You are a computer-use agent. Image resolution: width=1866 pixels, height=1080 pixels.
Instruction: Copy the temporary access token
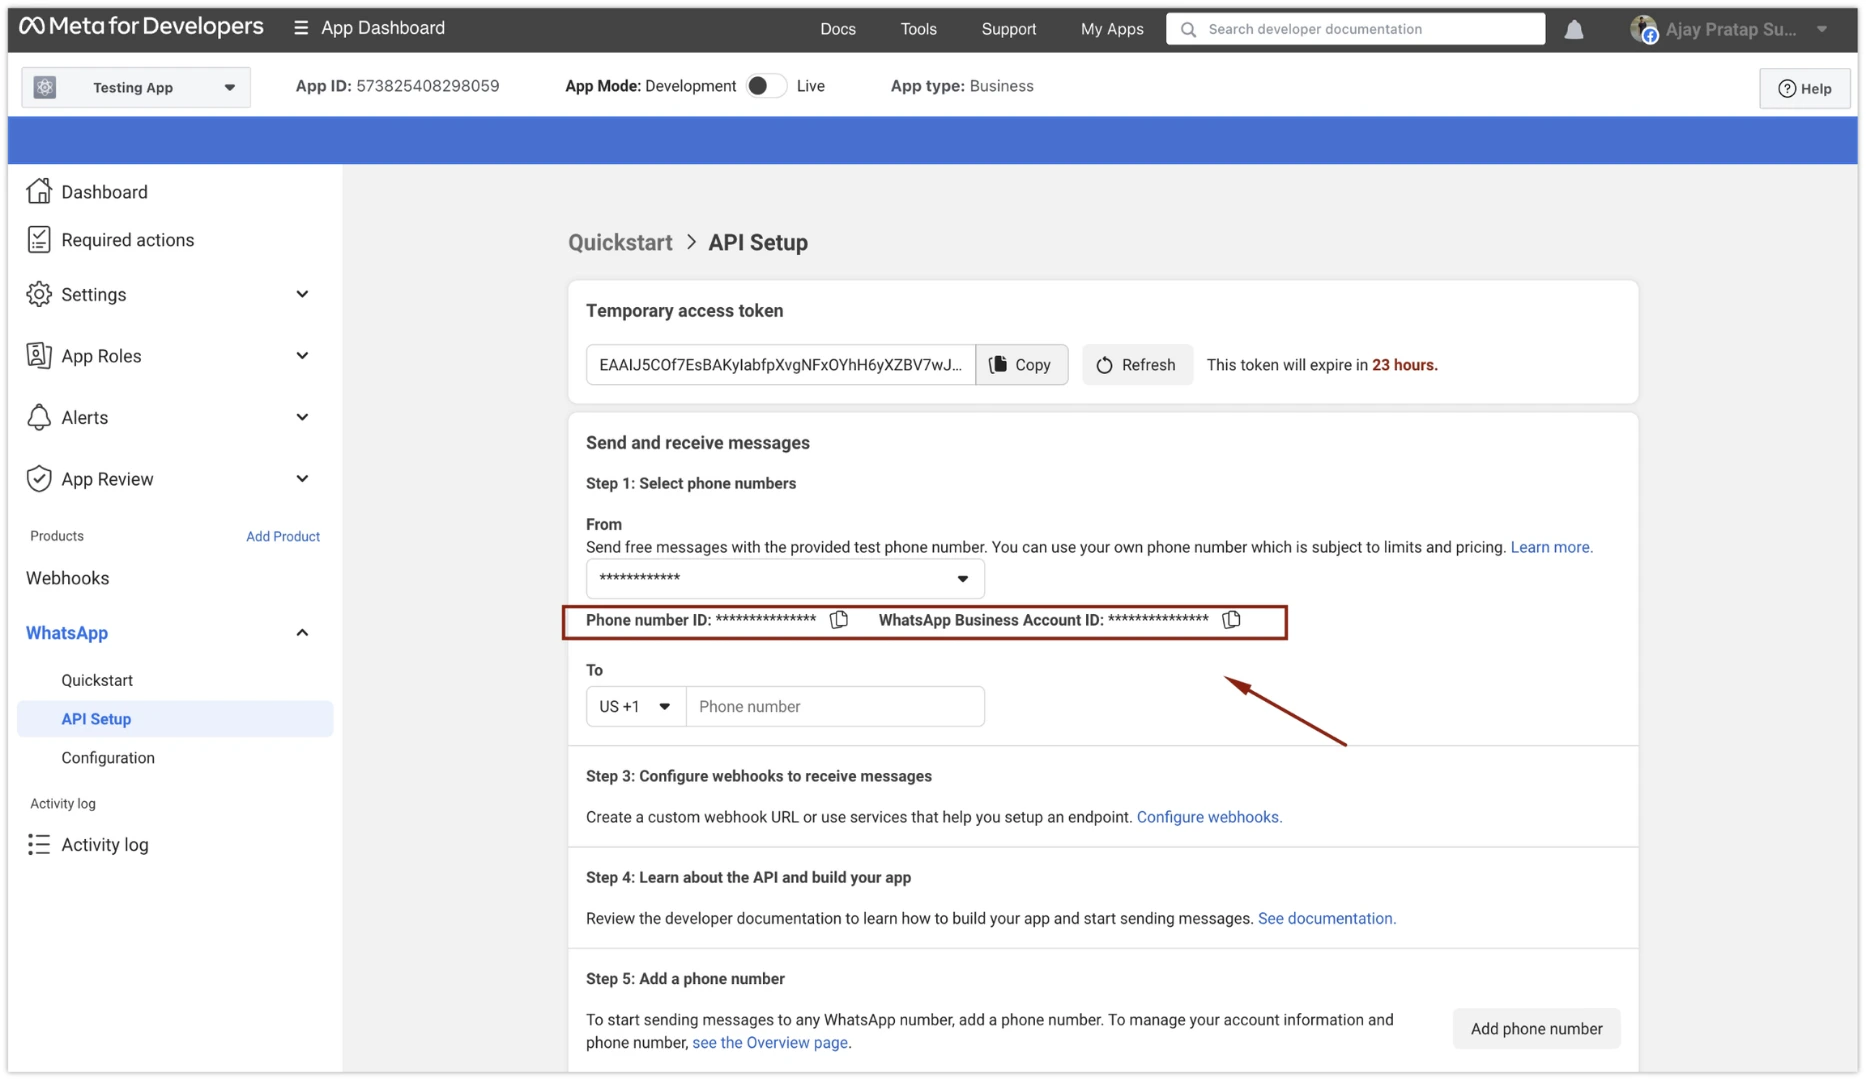(x=1021, y=365)
